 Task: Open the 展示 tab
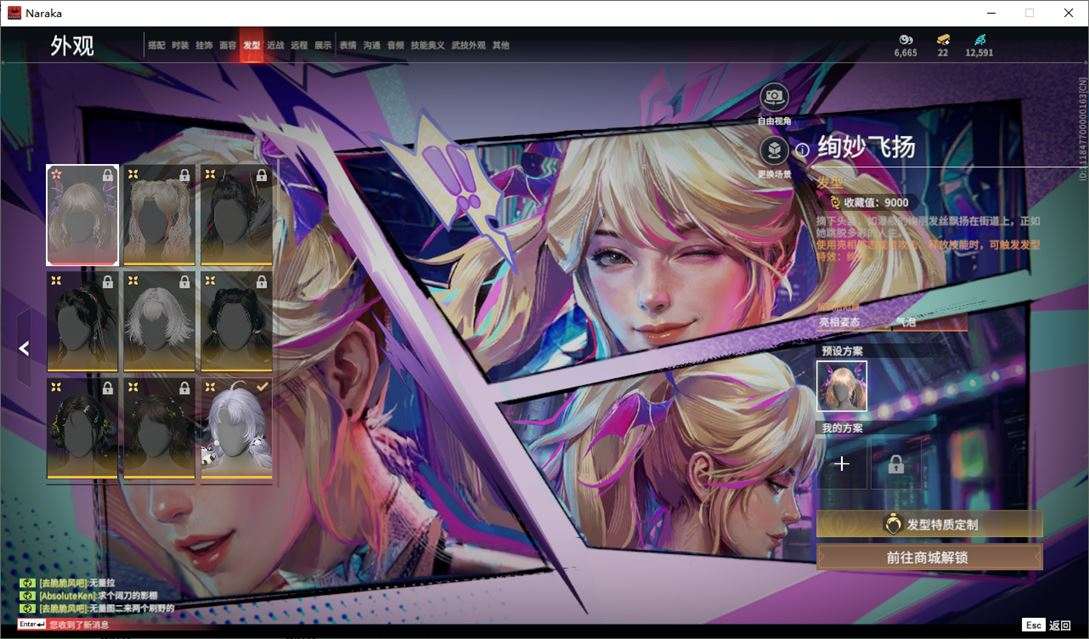(x=323, y=45)
